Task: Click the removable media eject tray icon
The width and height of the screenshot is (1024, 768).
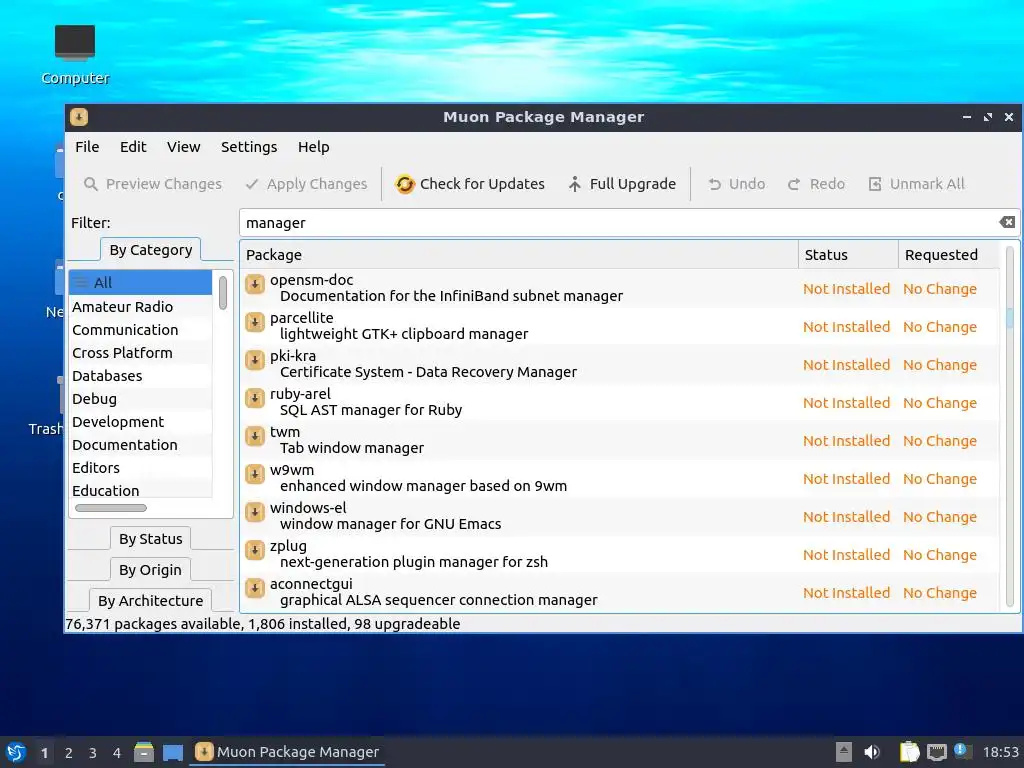Action: point(843,752)
